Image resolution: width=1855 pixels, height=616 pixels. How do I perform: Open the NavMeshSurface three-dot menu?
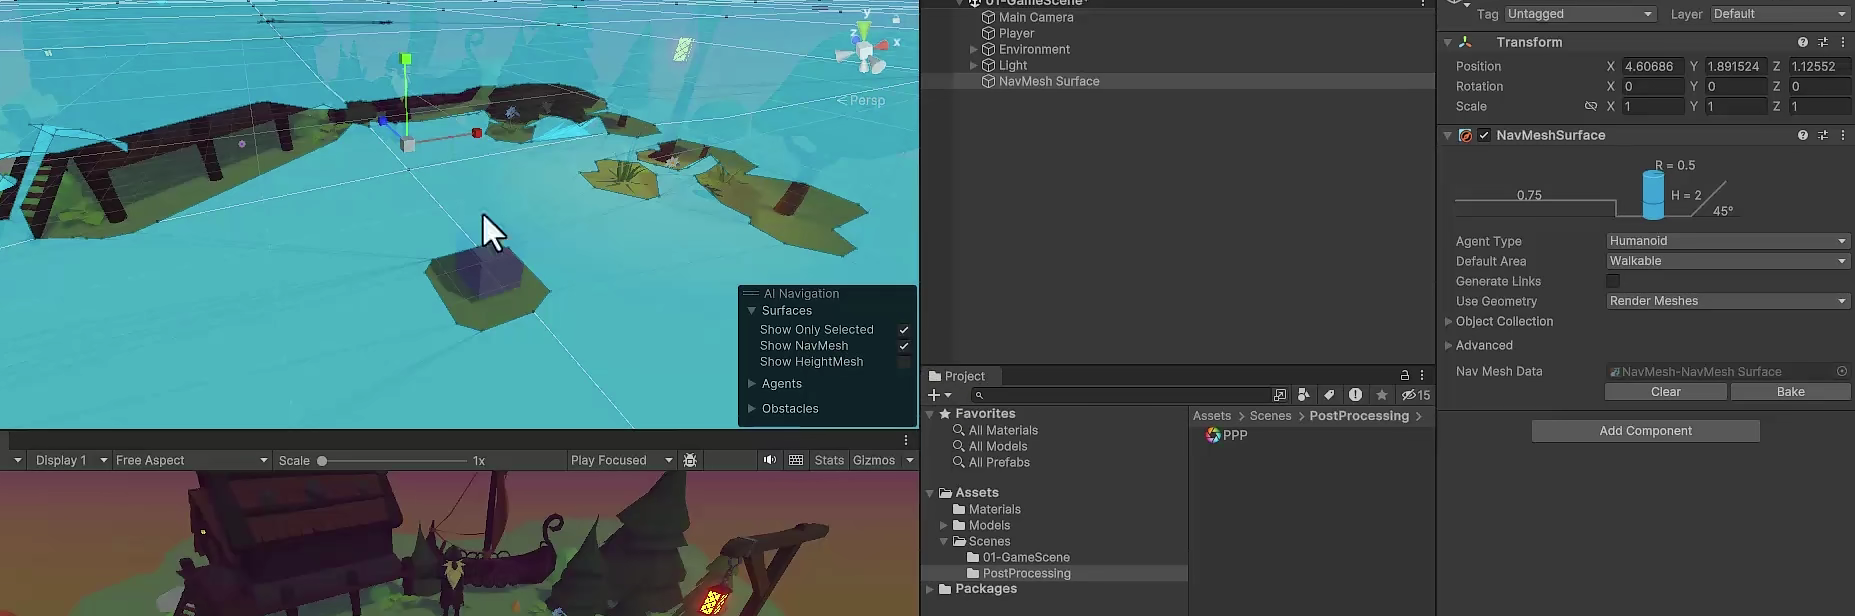(x=1843, y=135)
